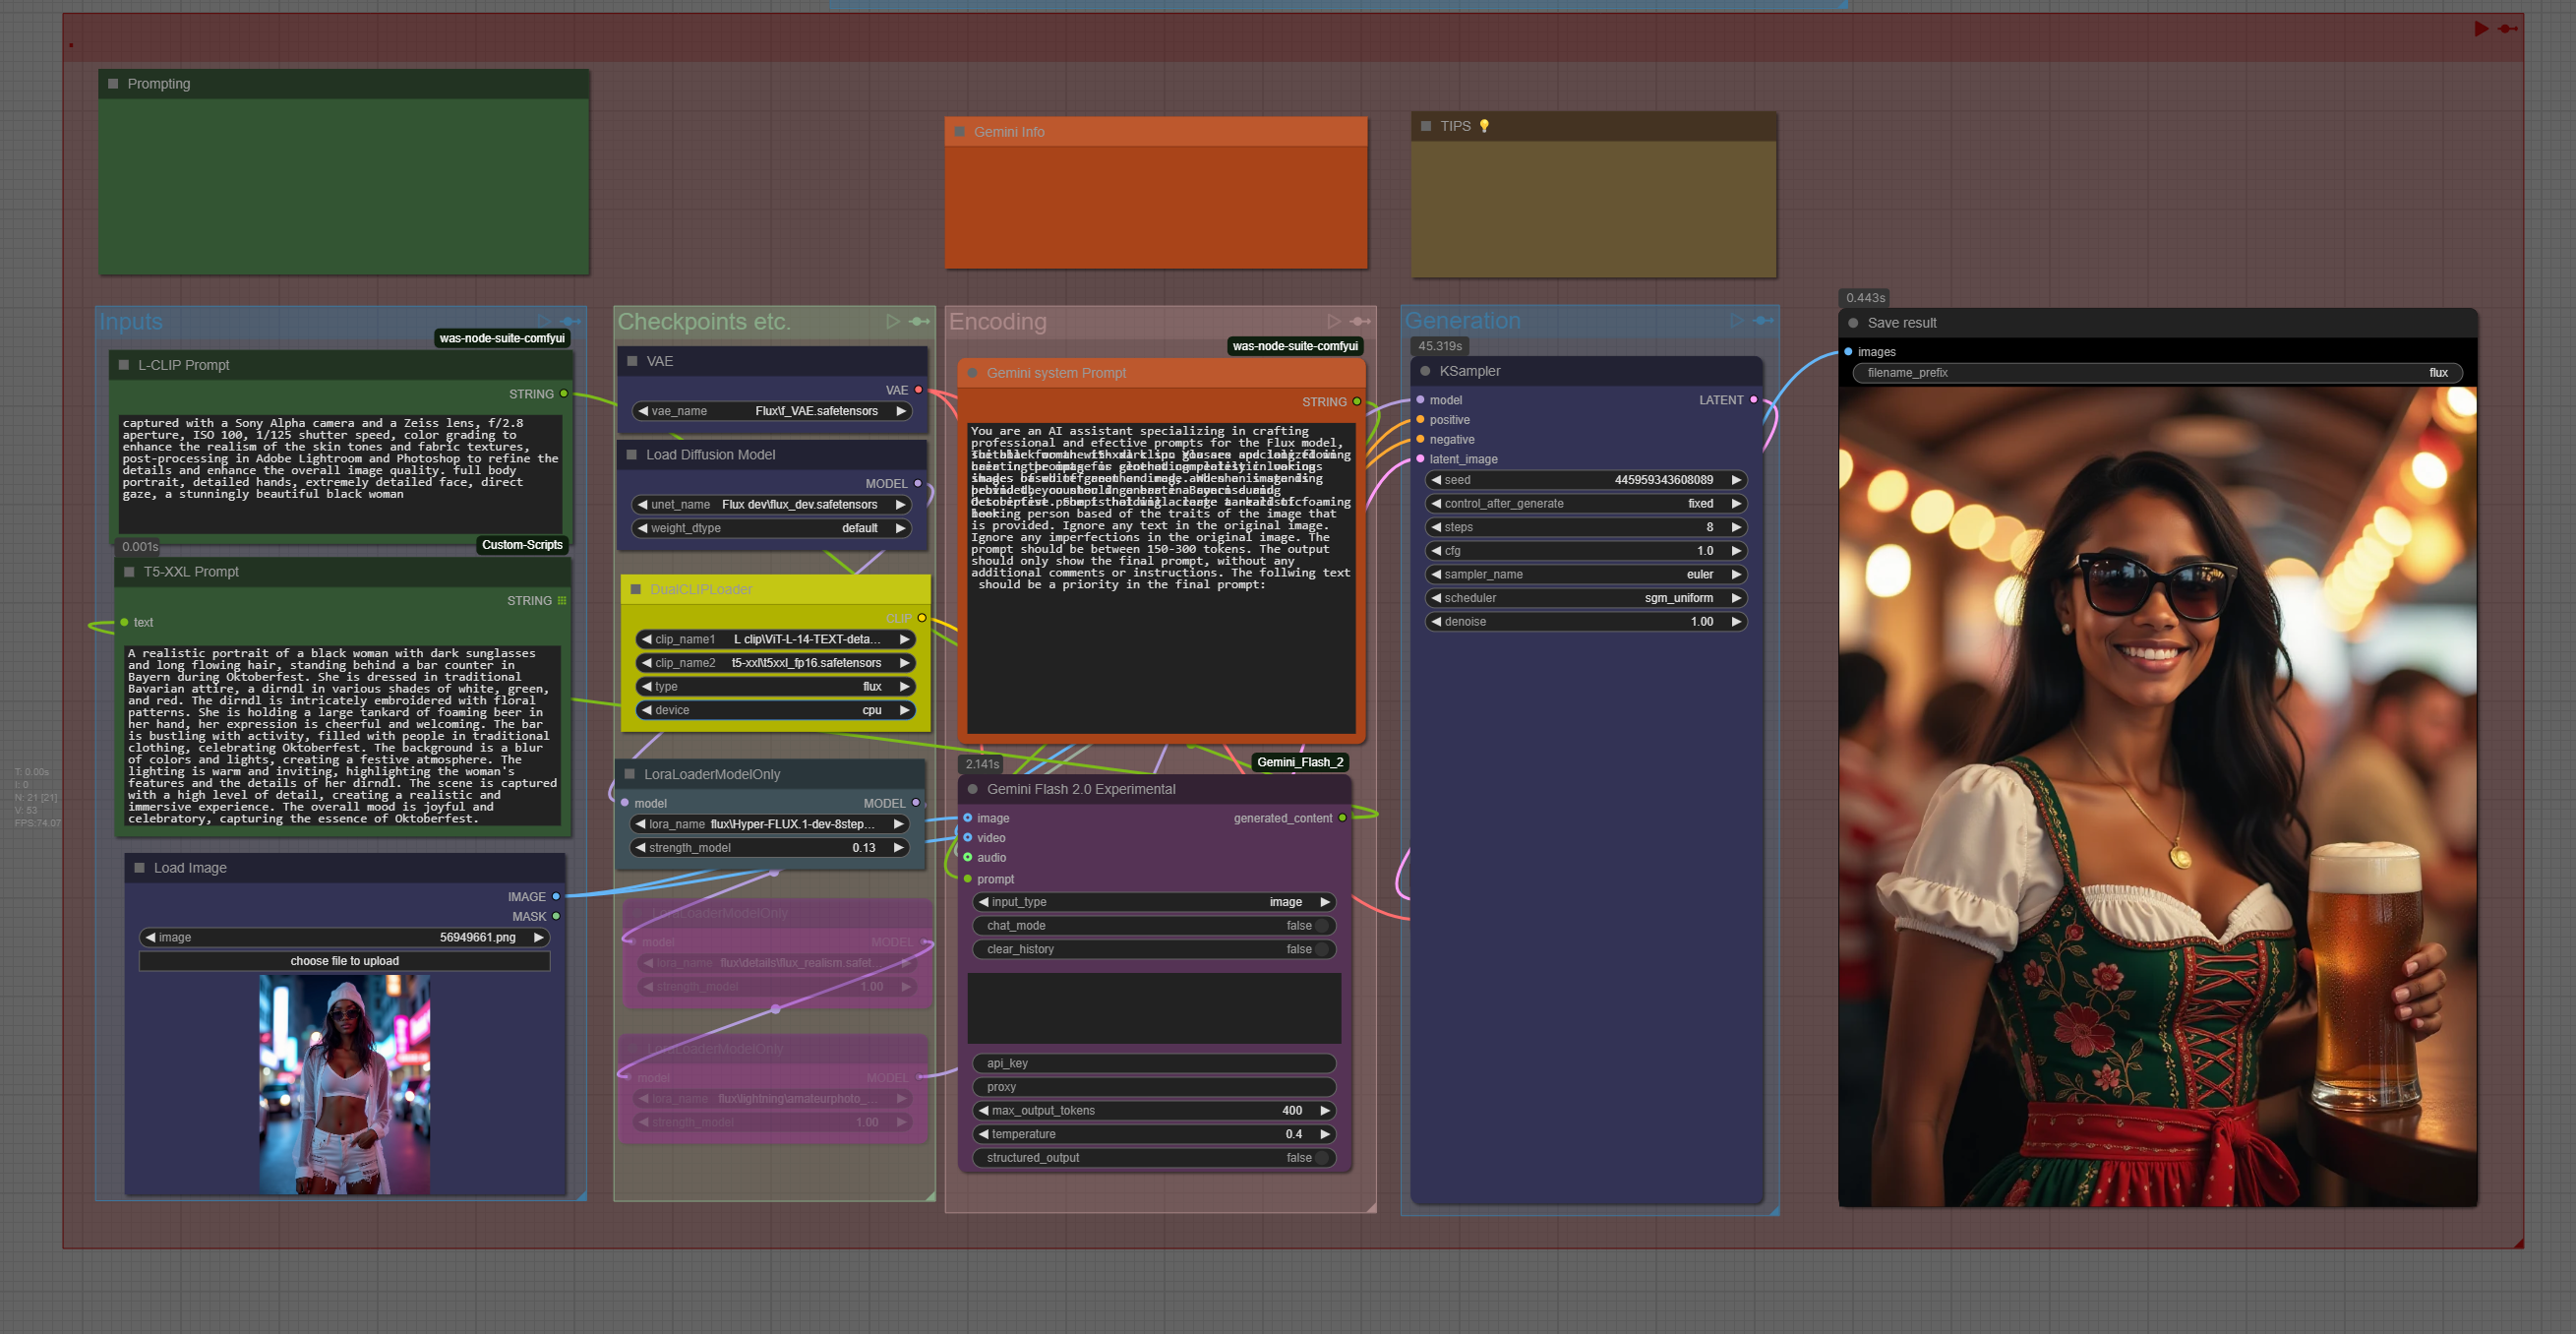Image resolution: width=2576 pixels, height=1334 pixels.
Task: Increase steps value with right arrow
Action: pyautogui.click(x=1736, y=527)
